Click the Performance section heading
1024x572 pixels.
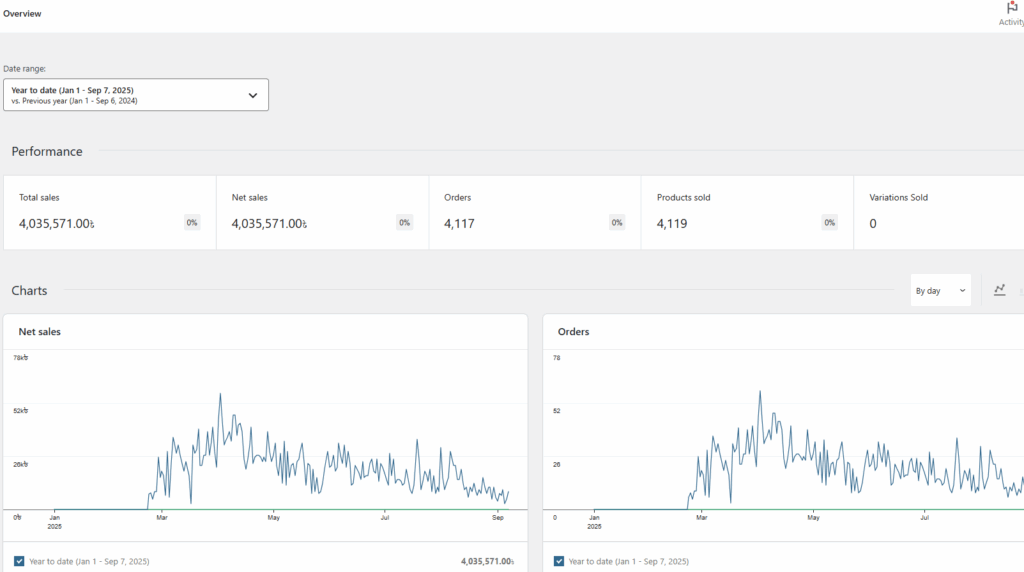tap(47, 152)
